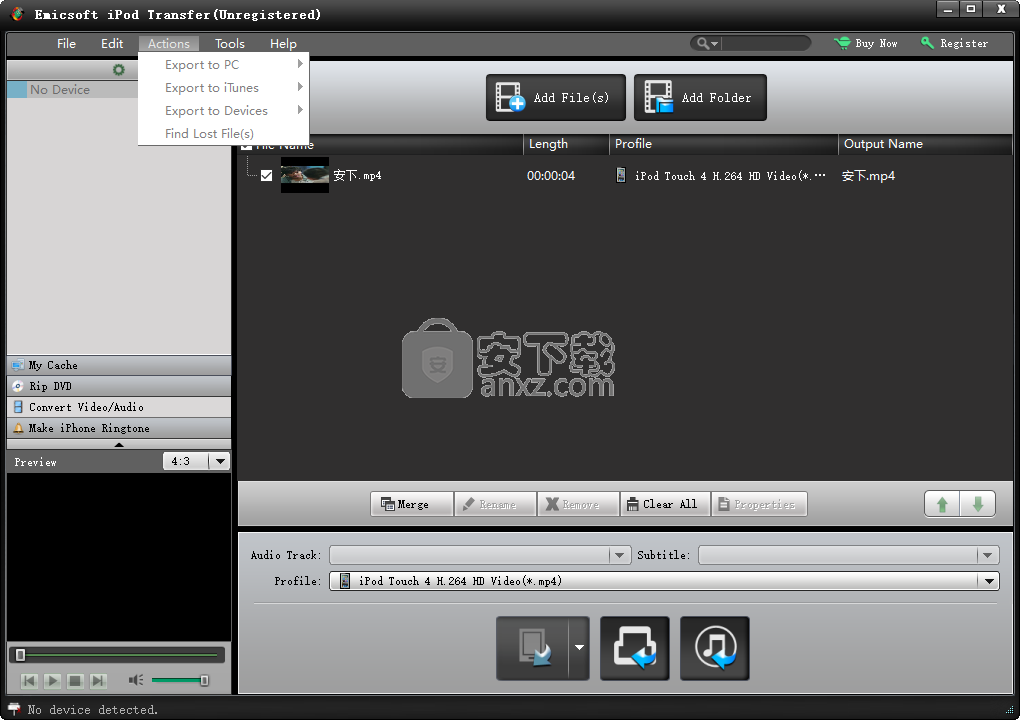Open the search options dropdown arrow
This screenshot has height=720, width=1020.
point(715,44)
